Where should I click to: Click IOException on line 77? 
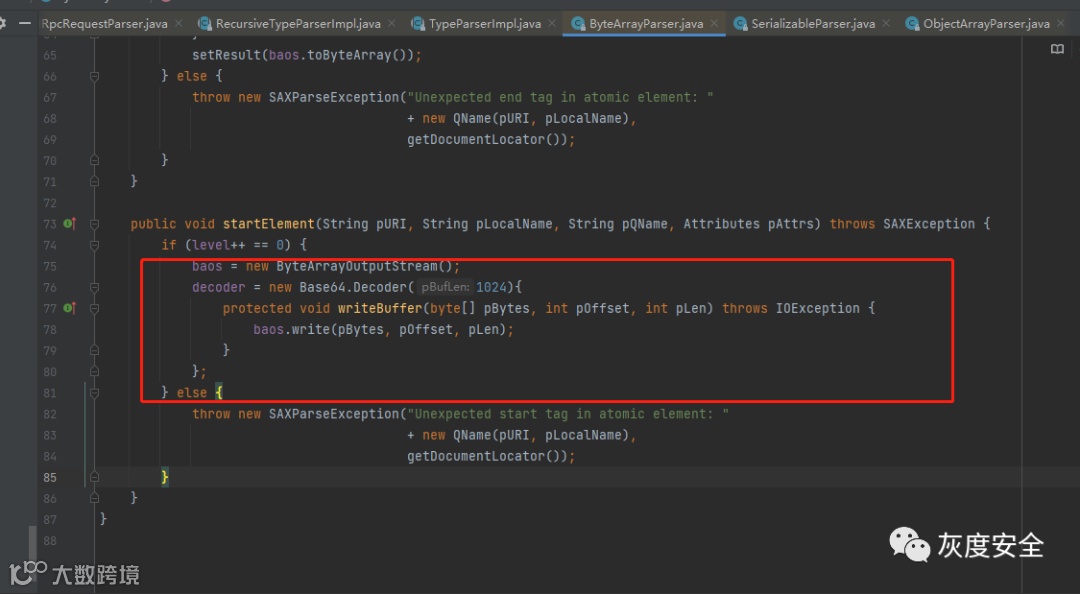[x=818, y=308]
